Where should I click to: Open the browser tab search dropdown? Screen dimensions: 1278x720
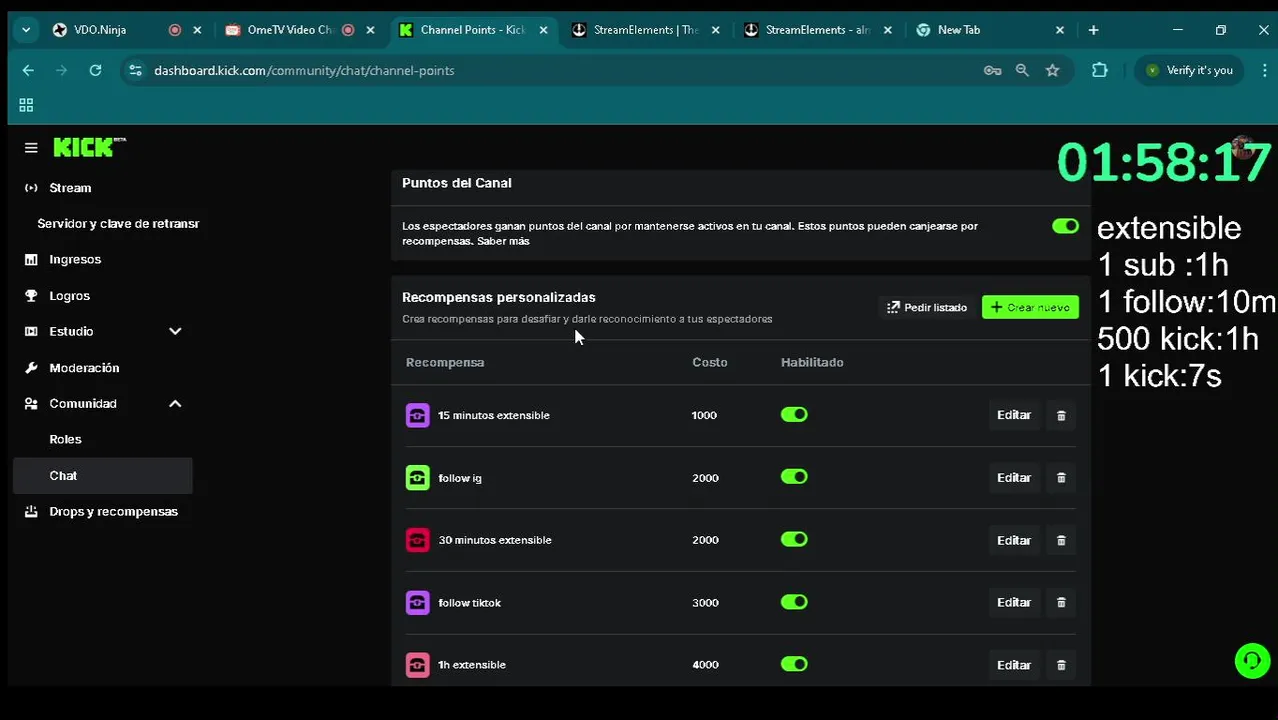[26, 30]
